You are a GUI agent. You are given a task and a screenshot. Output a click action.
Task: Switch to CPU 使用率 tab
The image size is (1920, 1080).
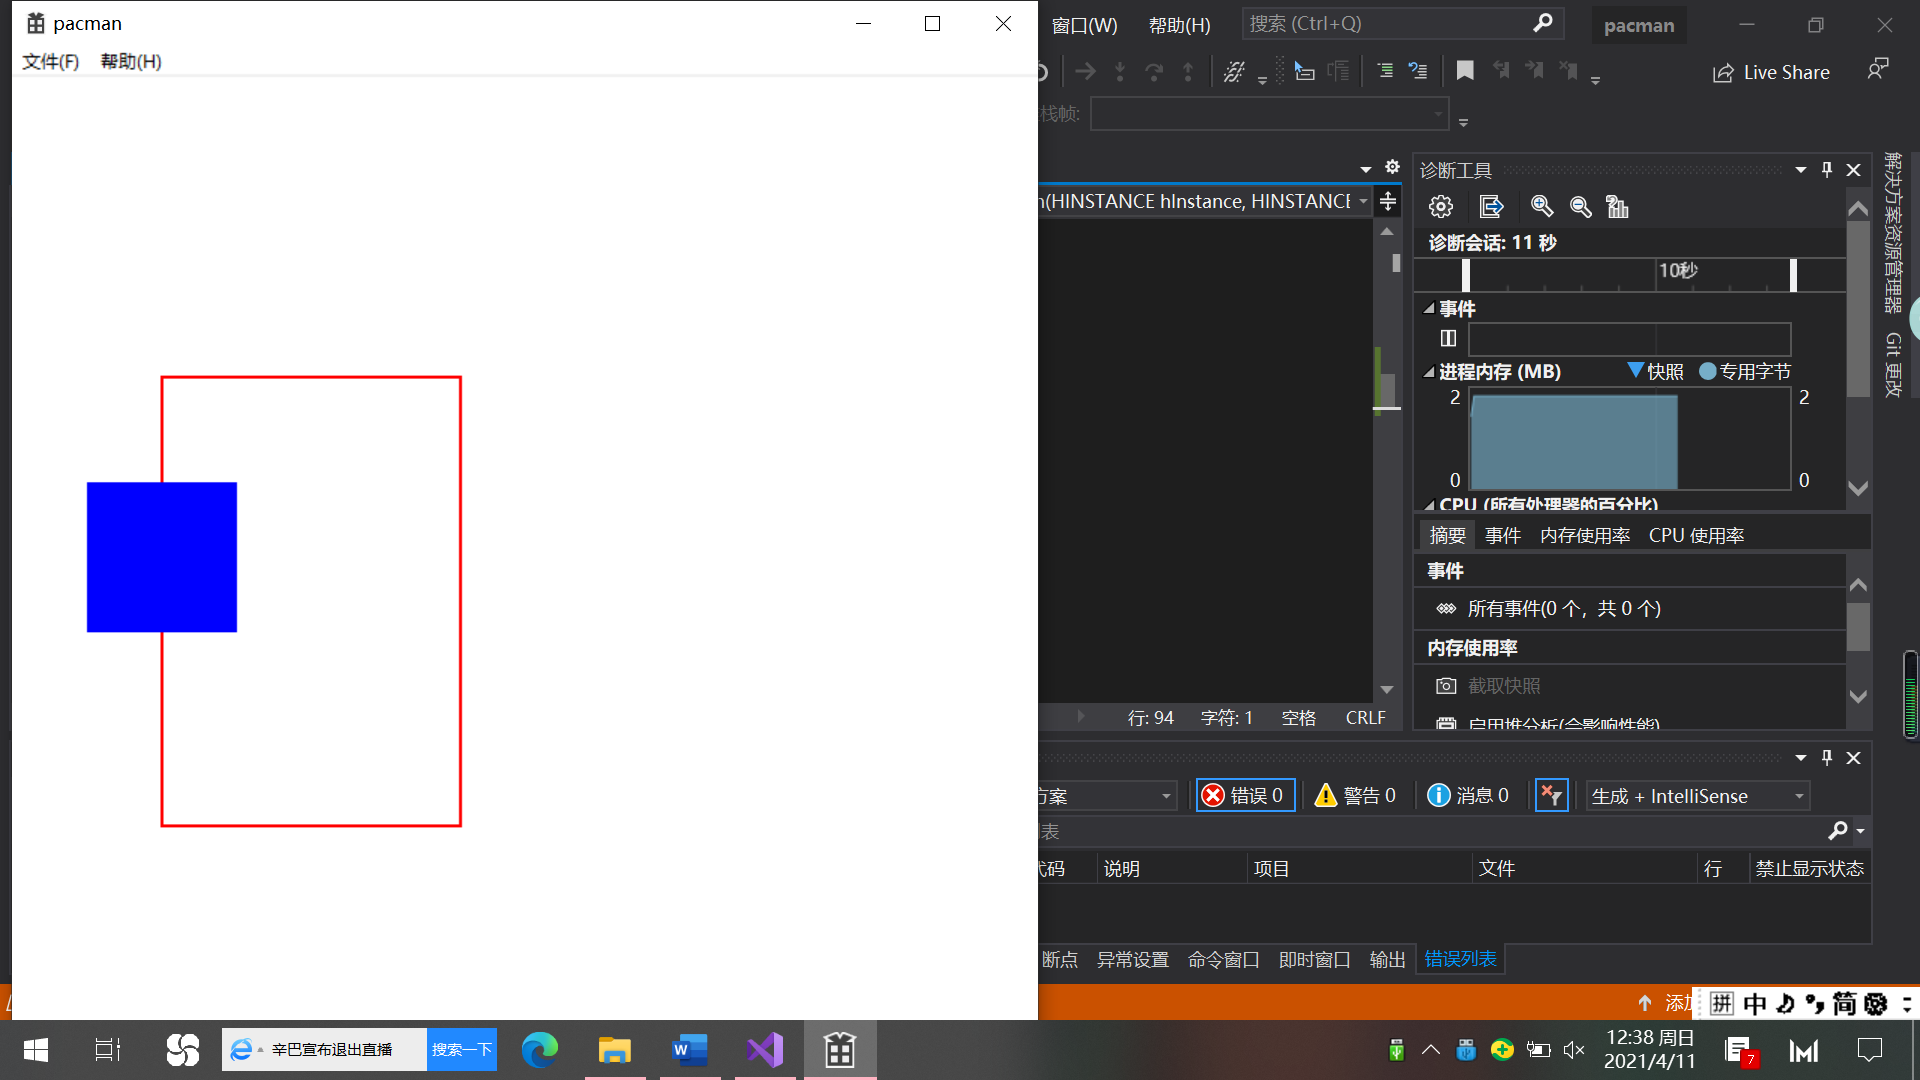click(x=1696, y=535)
